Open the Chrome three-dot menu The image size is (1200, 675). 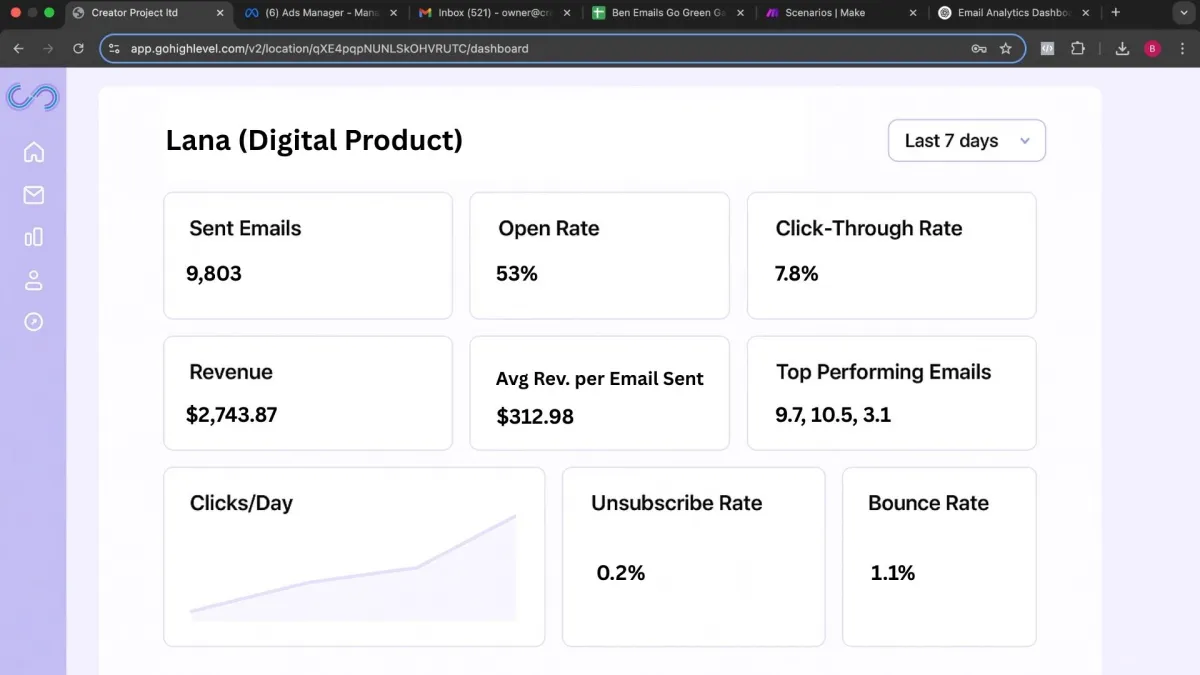click(x=1181, y=48)
